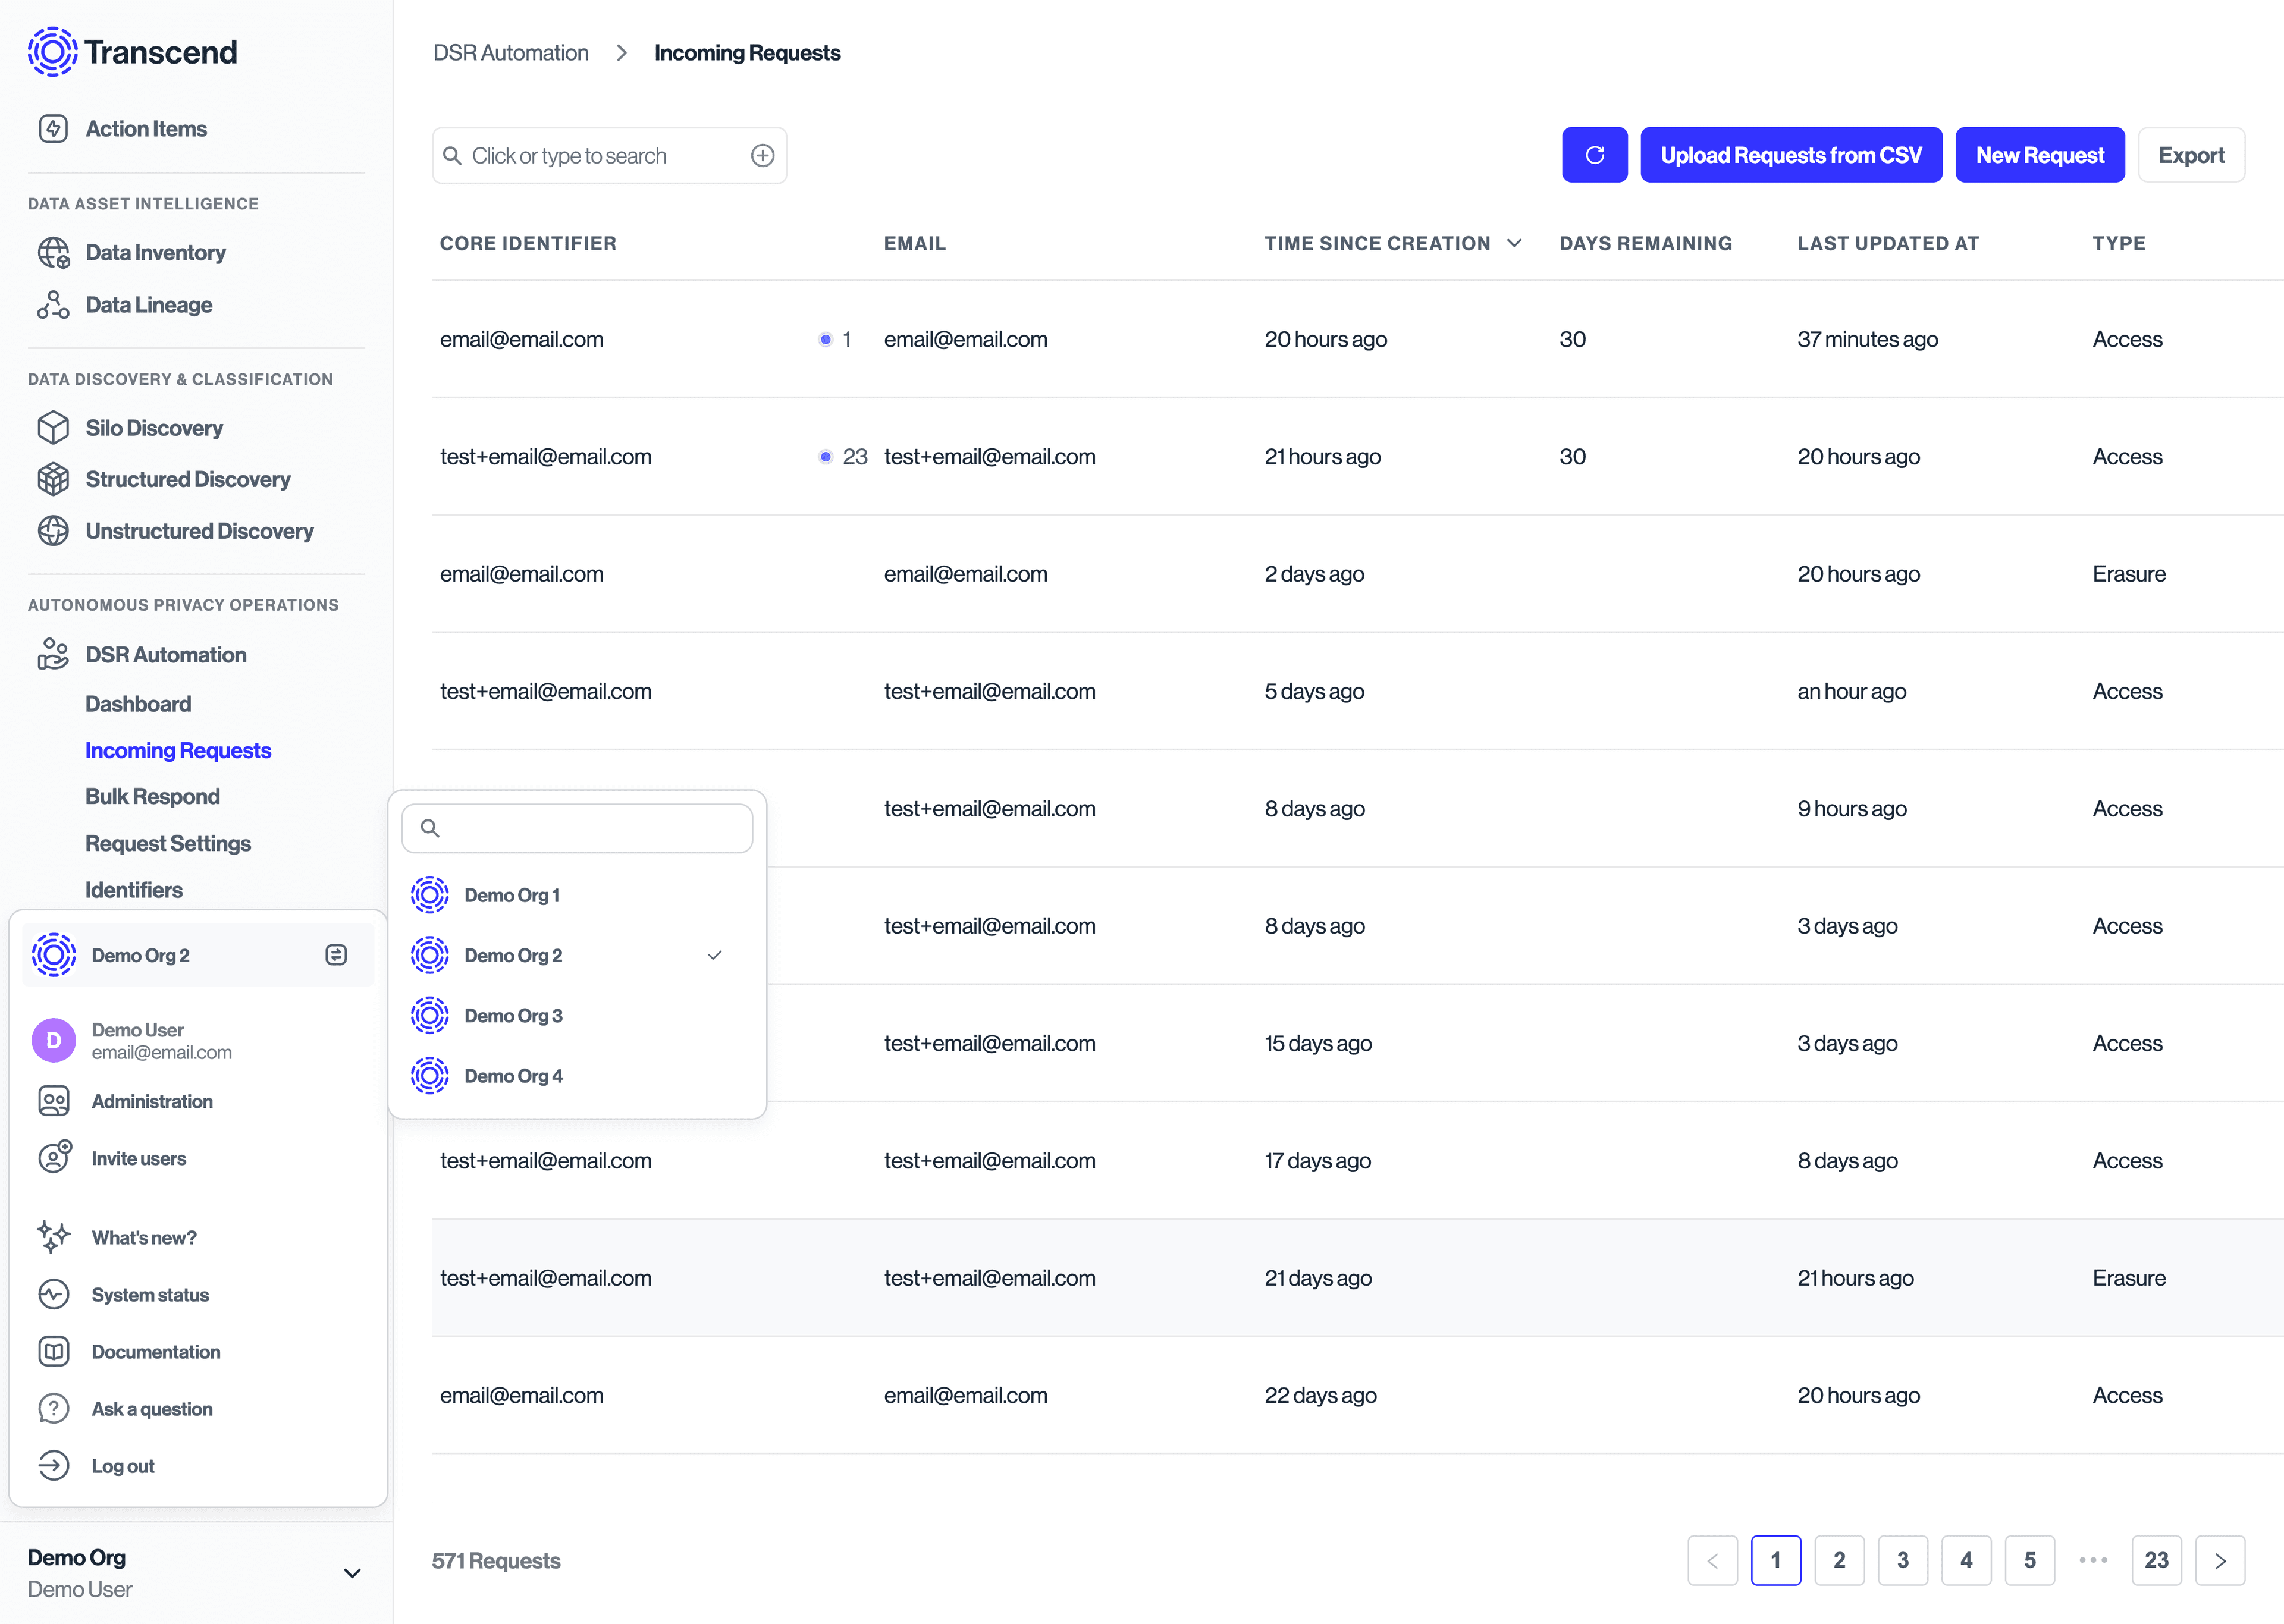This screenshot has height=1624, width=2284.
Task: Select the Data Lineage icon
Action: point(53,304)
